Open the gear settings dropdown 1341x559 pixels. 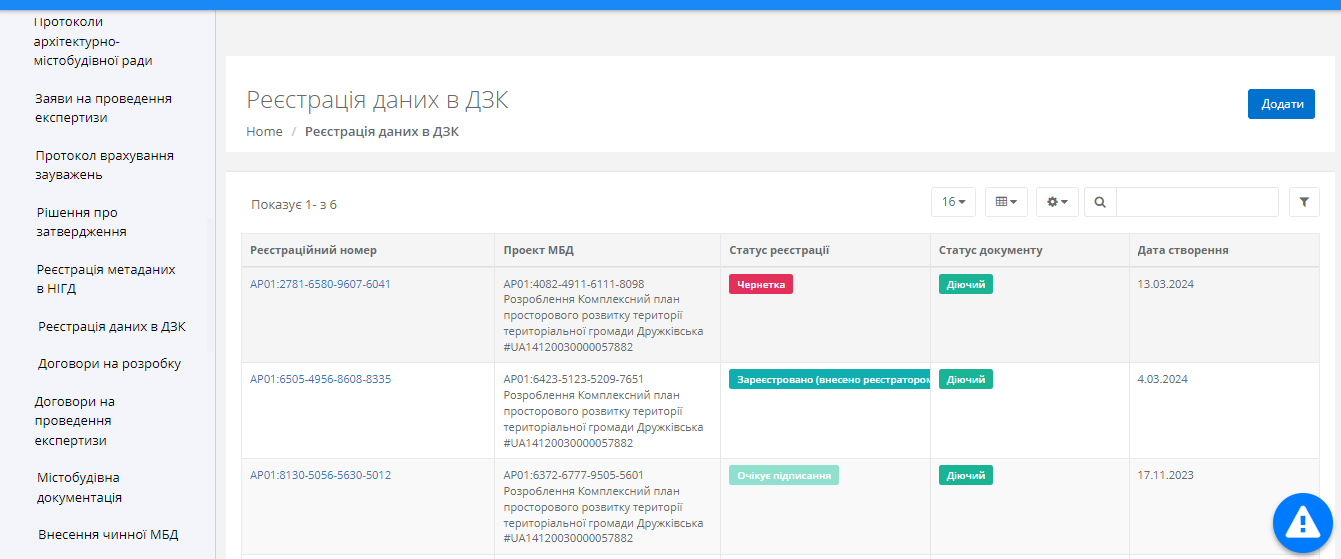(x=1057, y=202)
